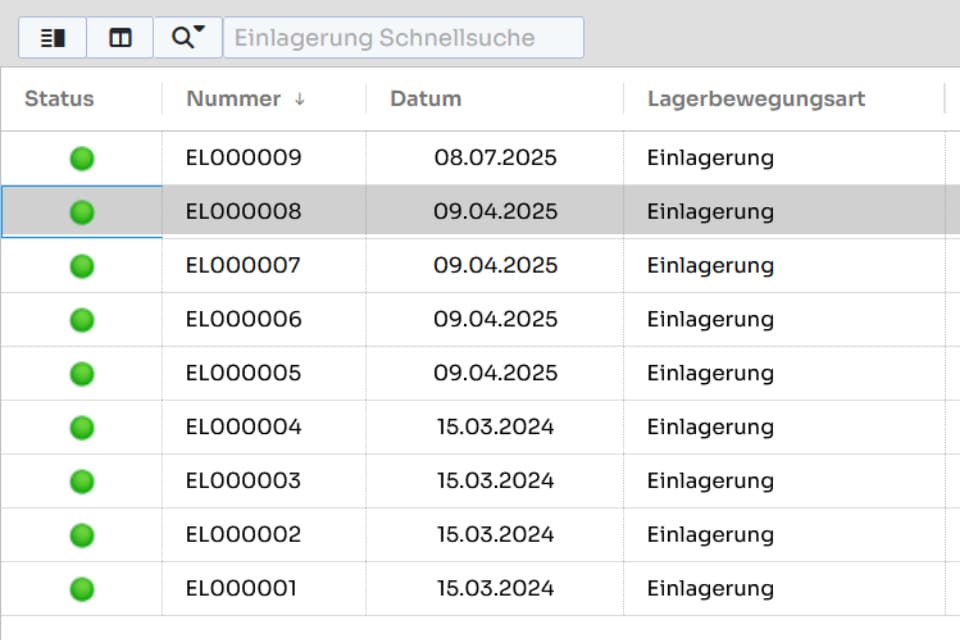Image resolution: width=960 pixels, height=640 pixels.
Task: Click green status dot of EL000001
Action: pos(82,589)
